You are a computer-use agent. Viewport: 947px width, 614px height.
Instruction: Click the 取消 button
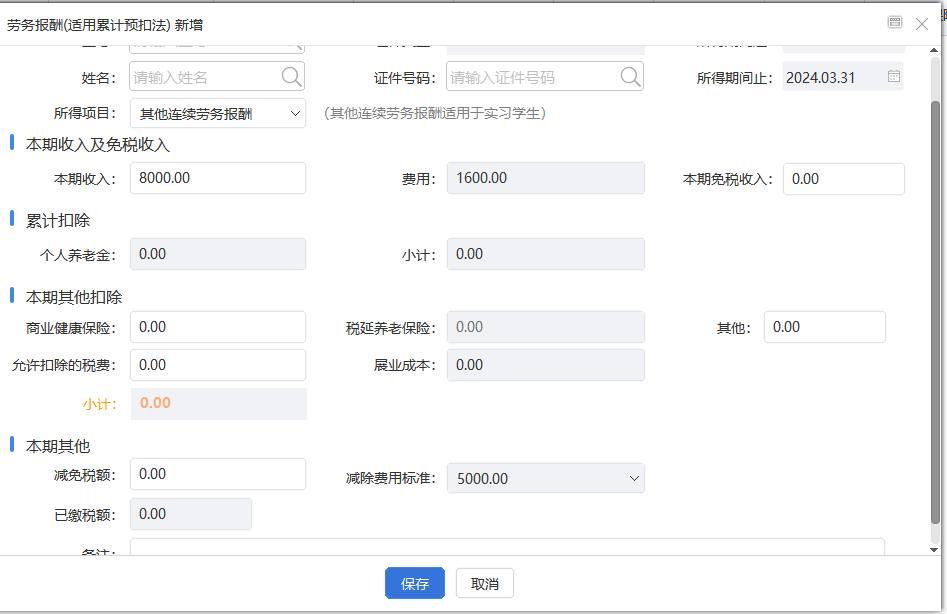(x=485, y=583)
